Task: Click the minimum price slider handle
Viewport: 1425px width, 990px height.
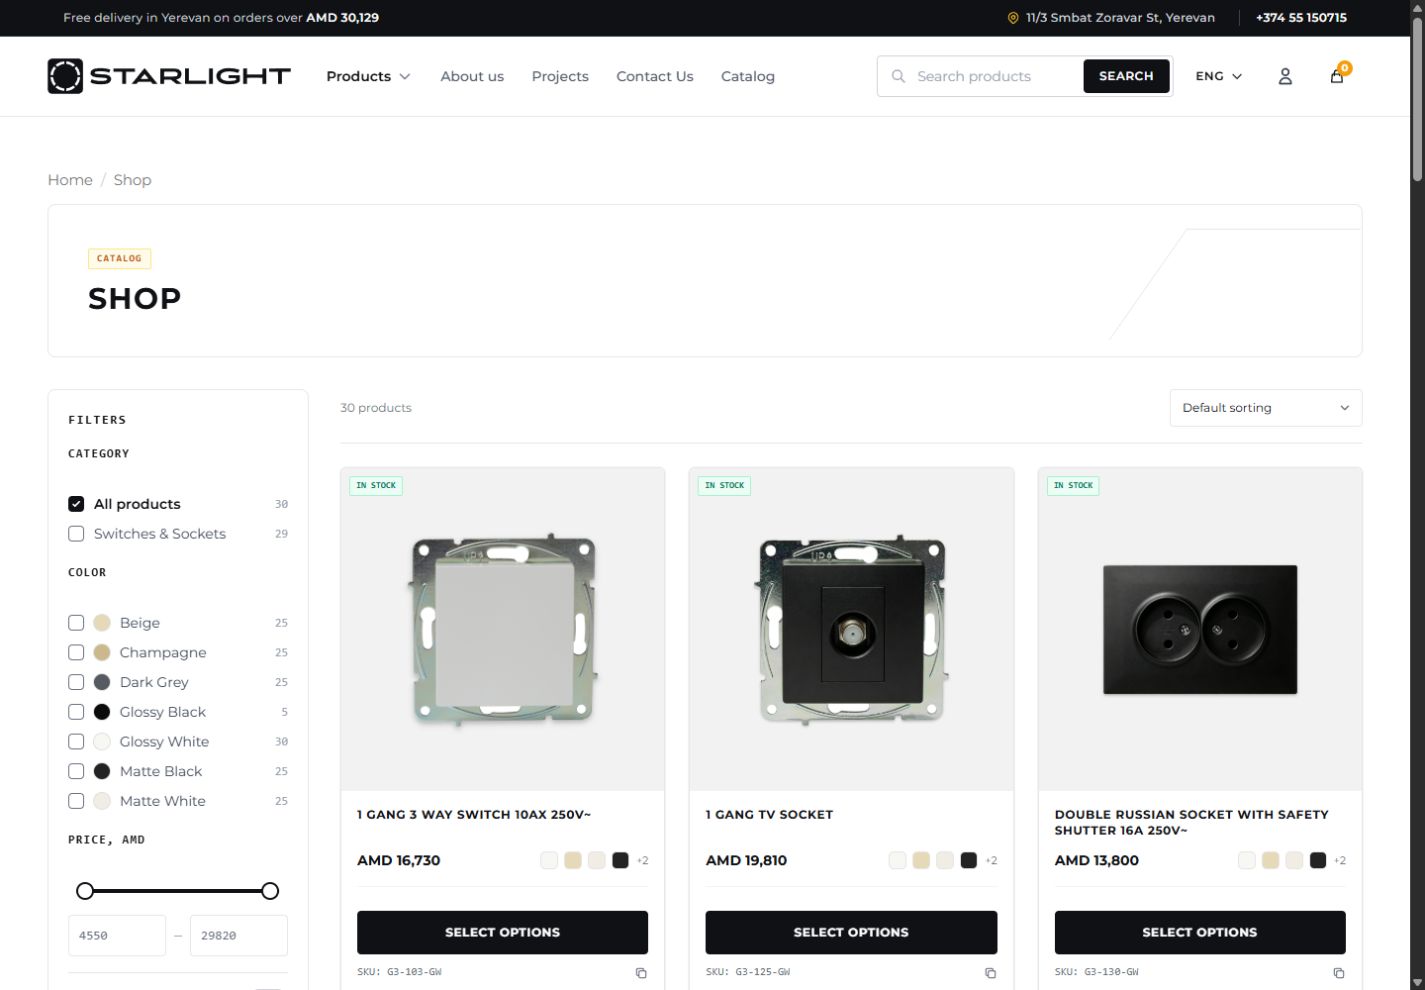Action: [x=85, y=891]
